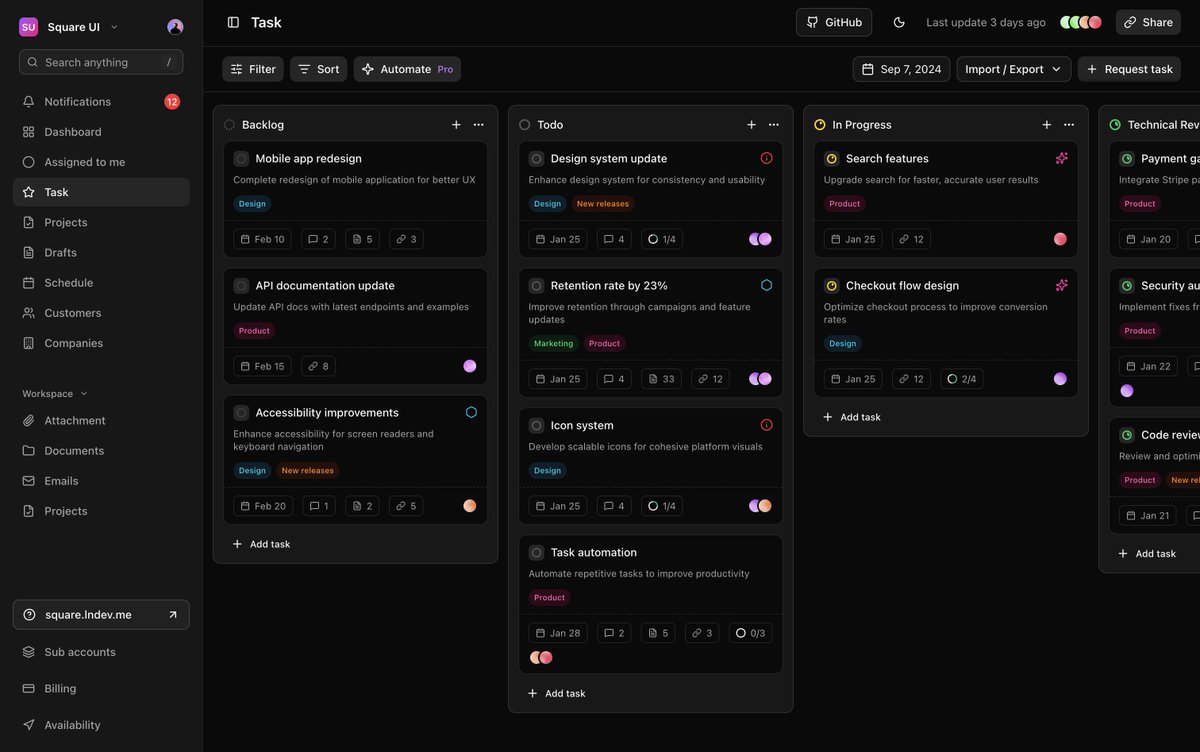1200x752 pixels.
Task: Check off the Mobile app redesign task
Action: pos(239,157)
